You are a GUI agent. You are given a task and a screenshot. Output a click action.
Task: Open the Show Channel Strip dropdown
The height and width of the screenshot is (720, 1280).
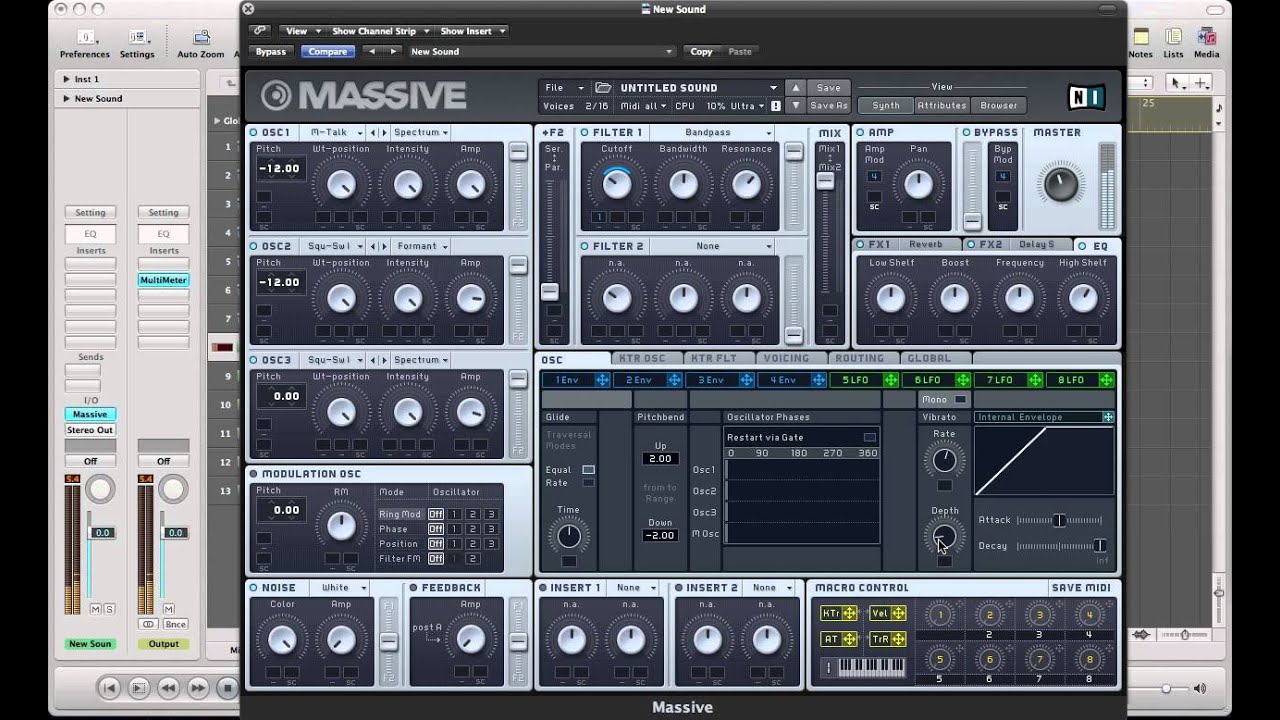(381, 31)
